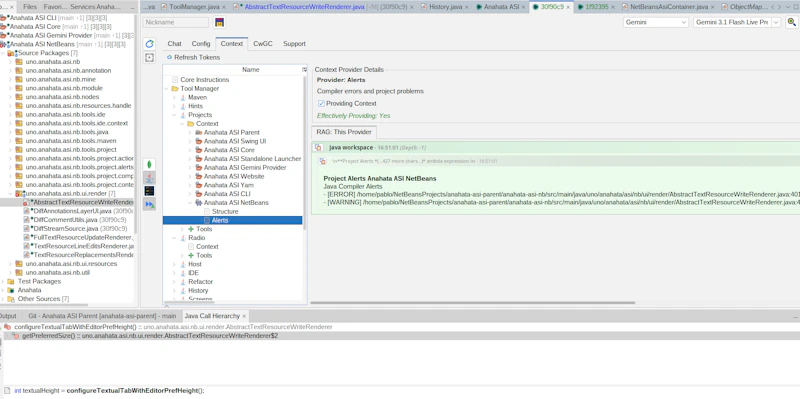Expand the Maven tree node

[174, 97]
